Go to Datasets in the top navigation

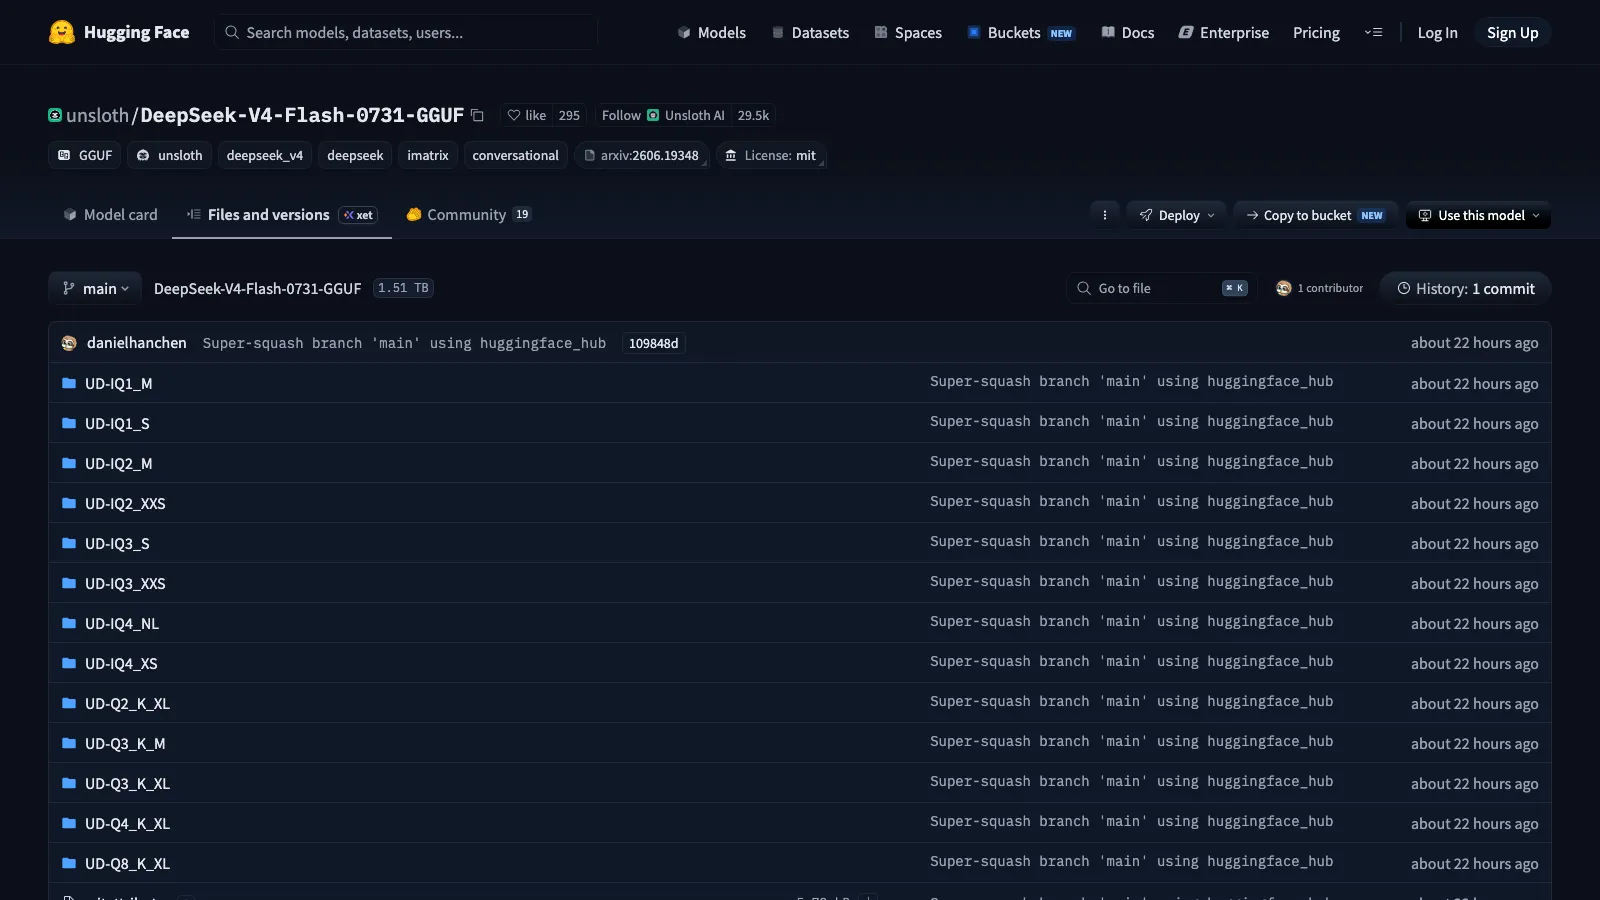[810, 32]
